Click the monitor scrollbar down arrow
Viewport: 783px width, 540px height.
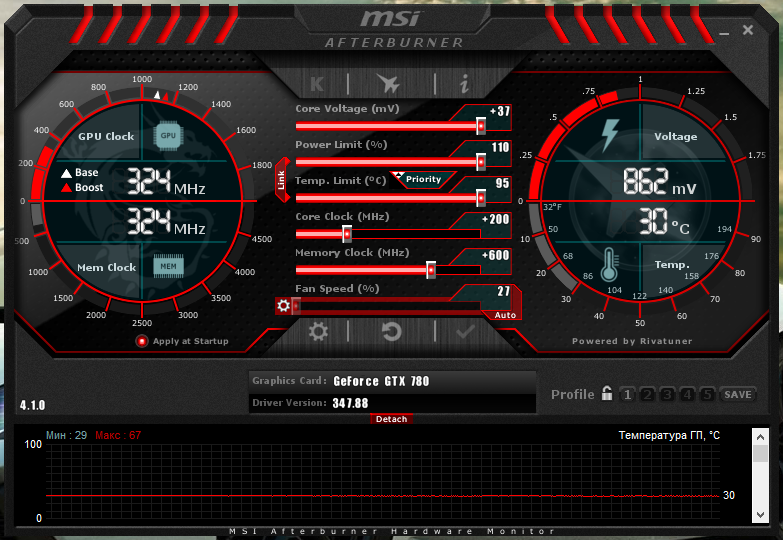coord(760,515)
